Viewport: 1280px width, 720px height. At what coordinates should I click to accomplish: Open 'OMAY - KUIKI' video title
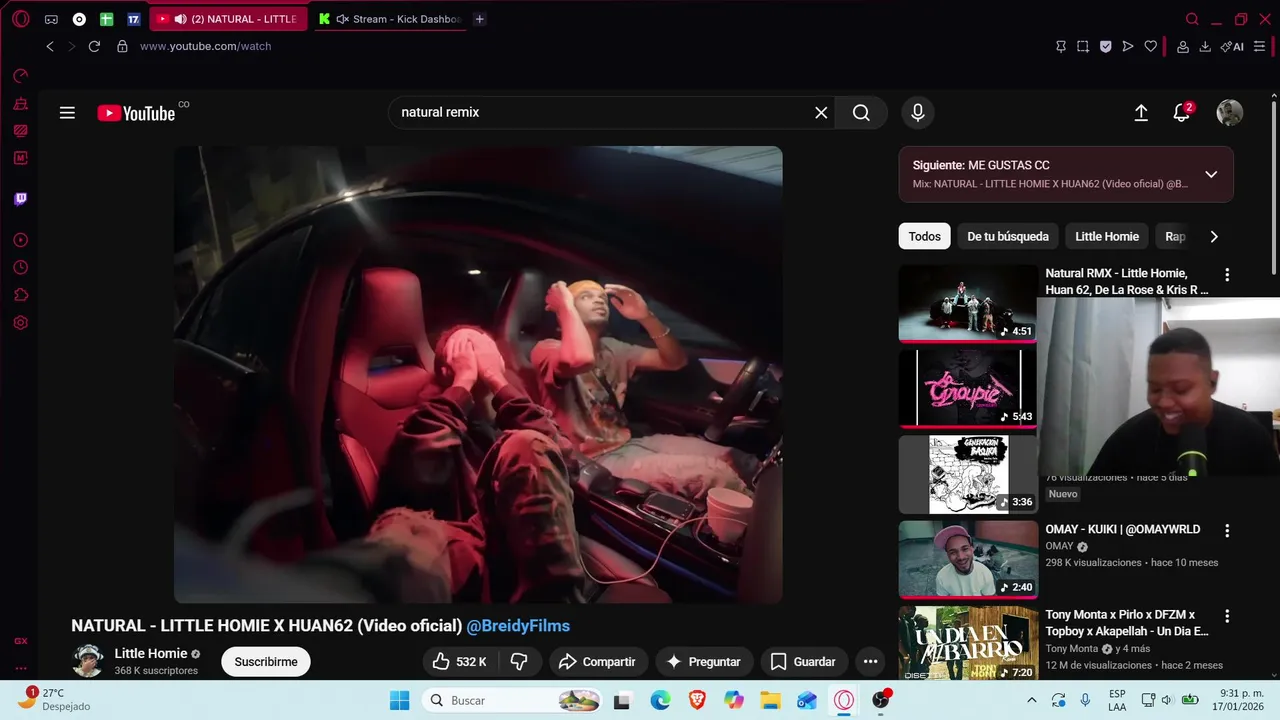coord(1122,530)
